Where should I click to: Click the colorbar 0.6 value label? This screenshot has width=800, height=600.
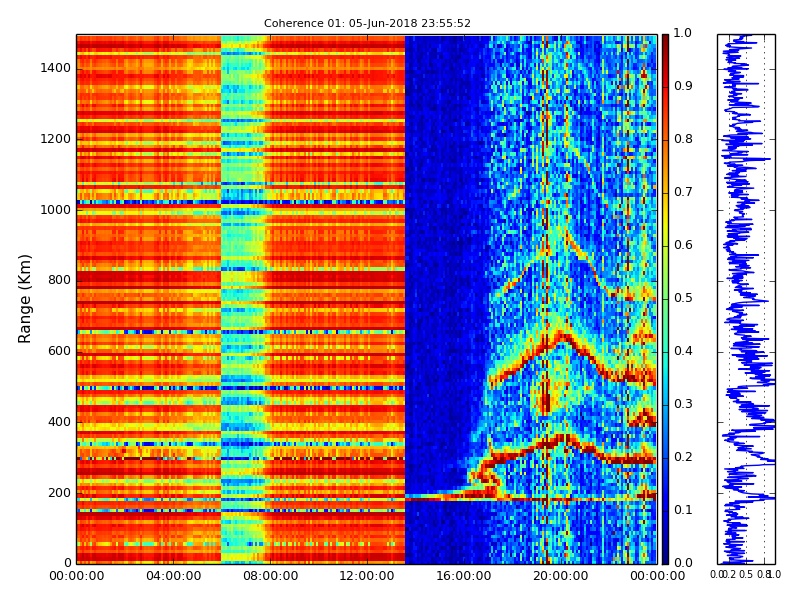point(683,245)
